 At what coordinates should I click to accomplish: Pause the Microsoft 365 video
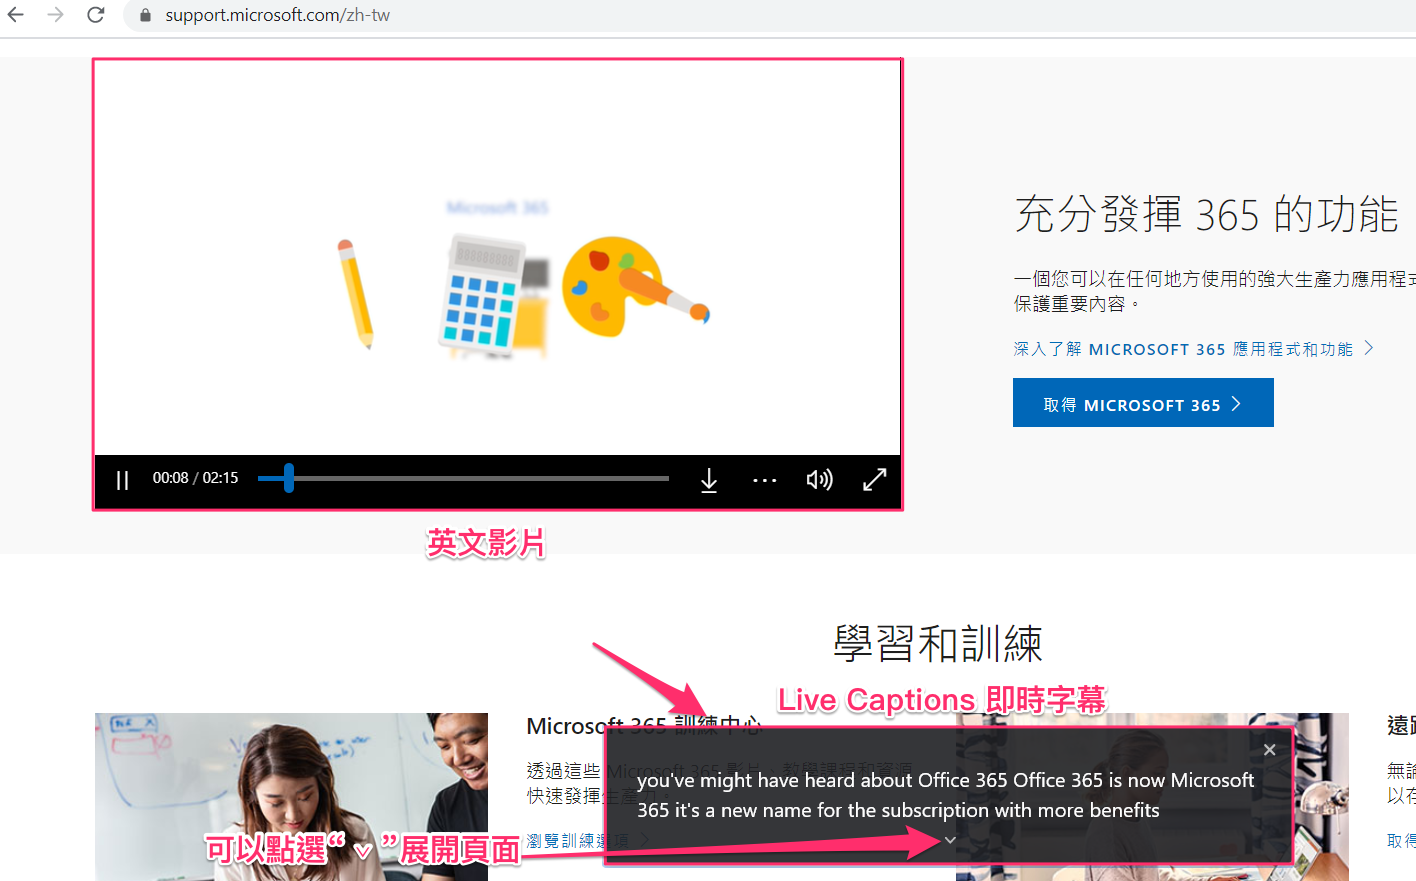click(122, 480)
